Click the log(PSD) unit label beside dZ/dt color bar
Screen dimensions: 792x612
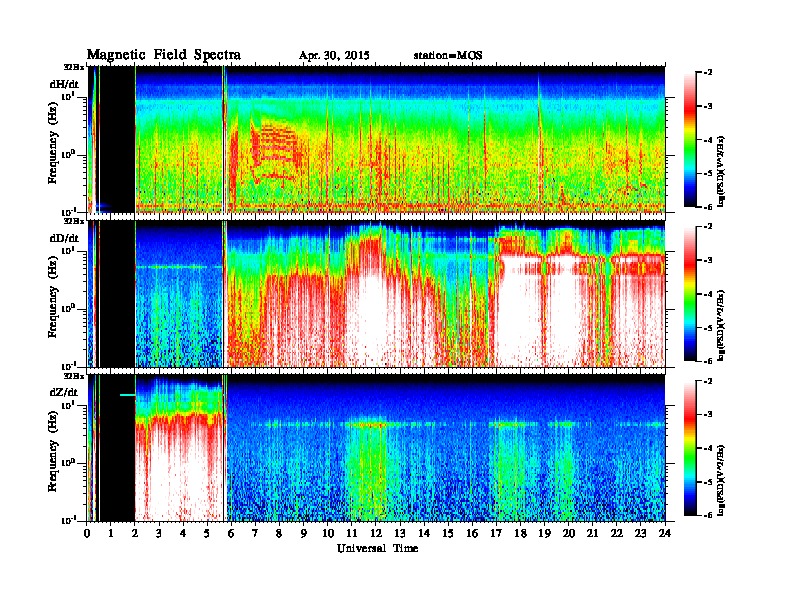[722, 480]
